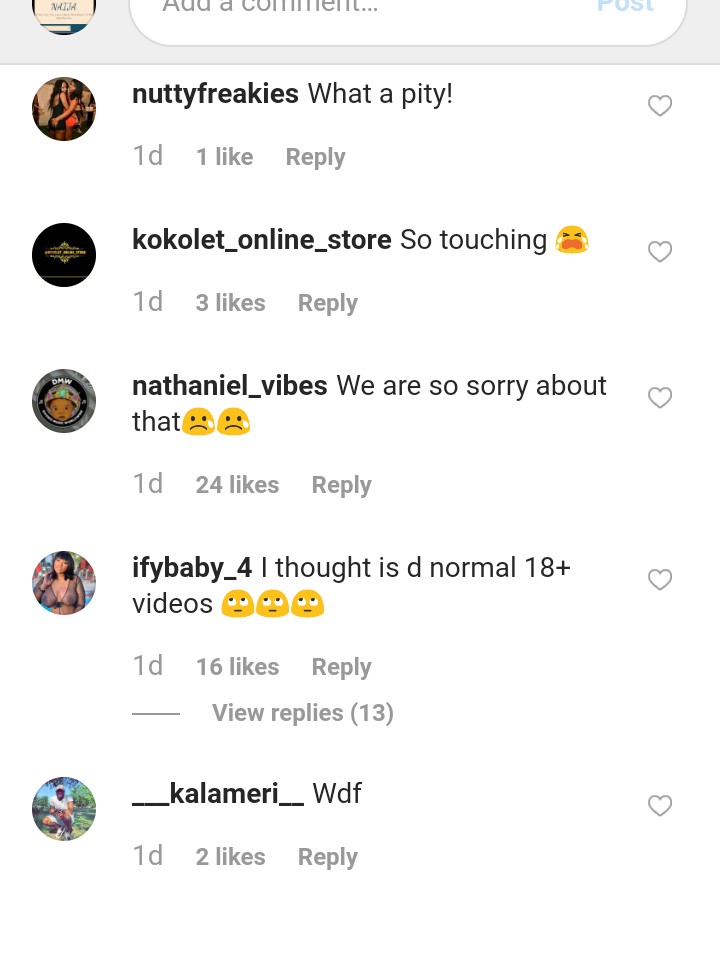This screenshot has width=720, height=961.
Task: Open kokolet_online_store avatar
Action: [x=64, y=255]
